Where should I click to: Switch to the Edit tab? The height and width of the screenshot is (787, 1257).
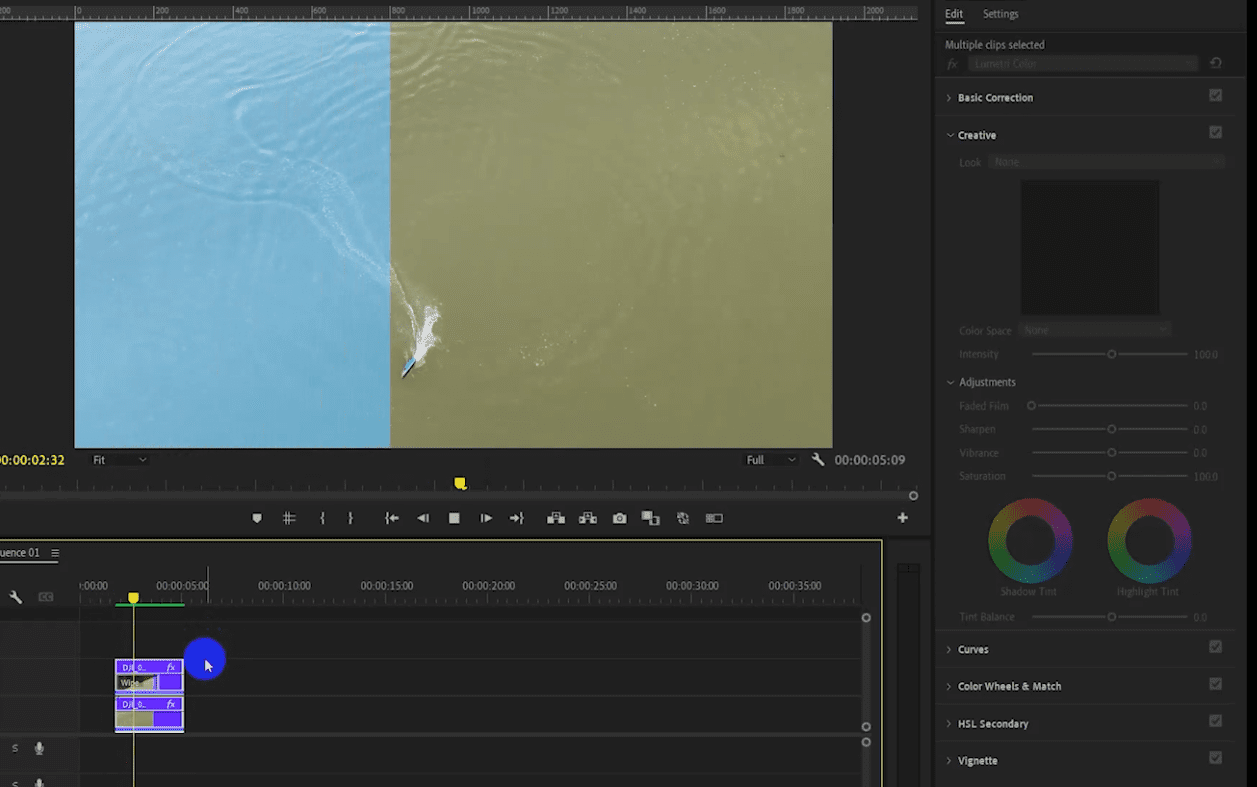[x=954, y=14]
